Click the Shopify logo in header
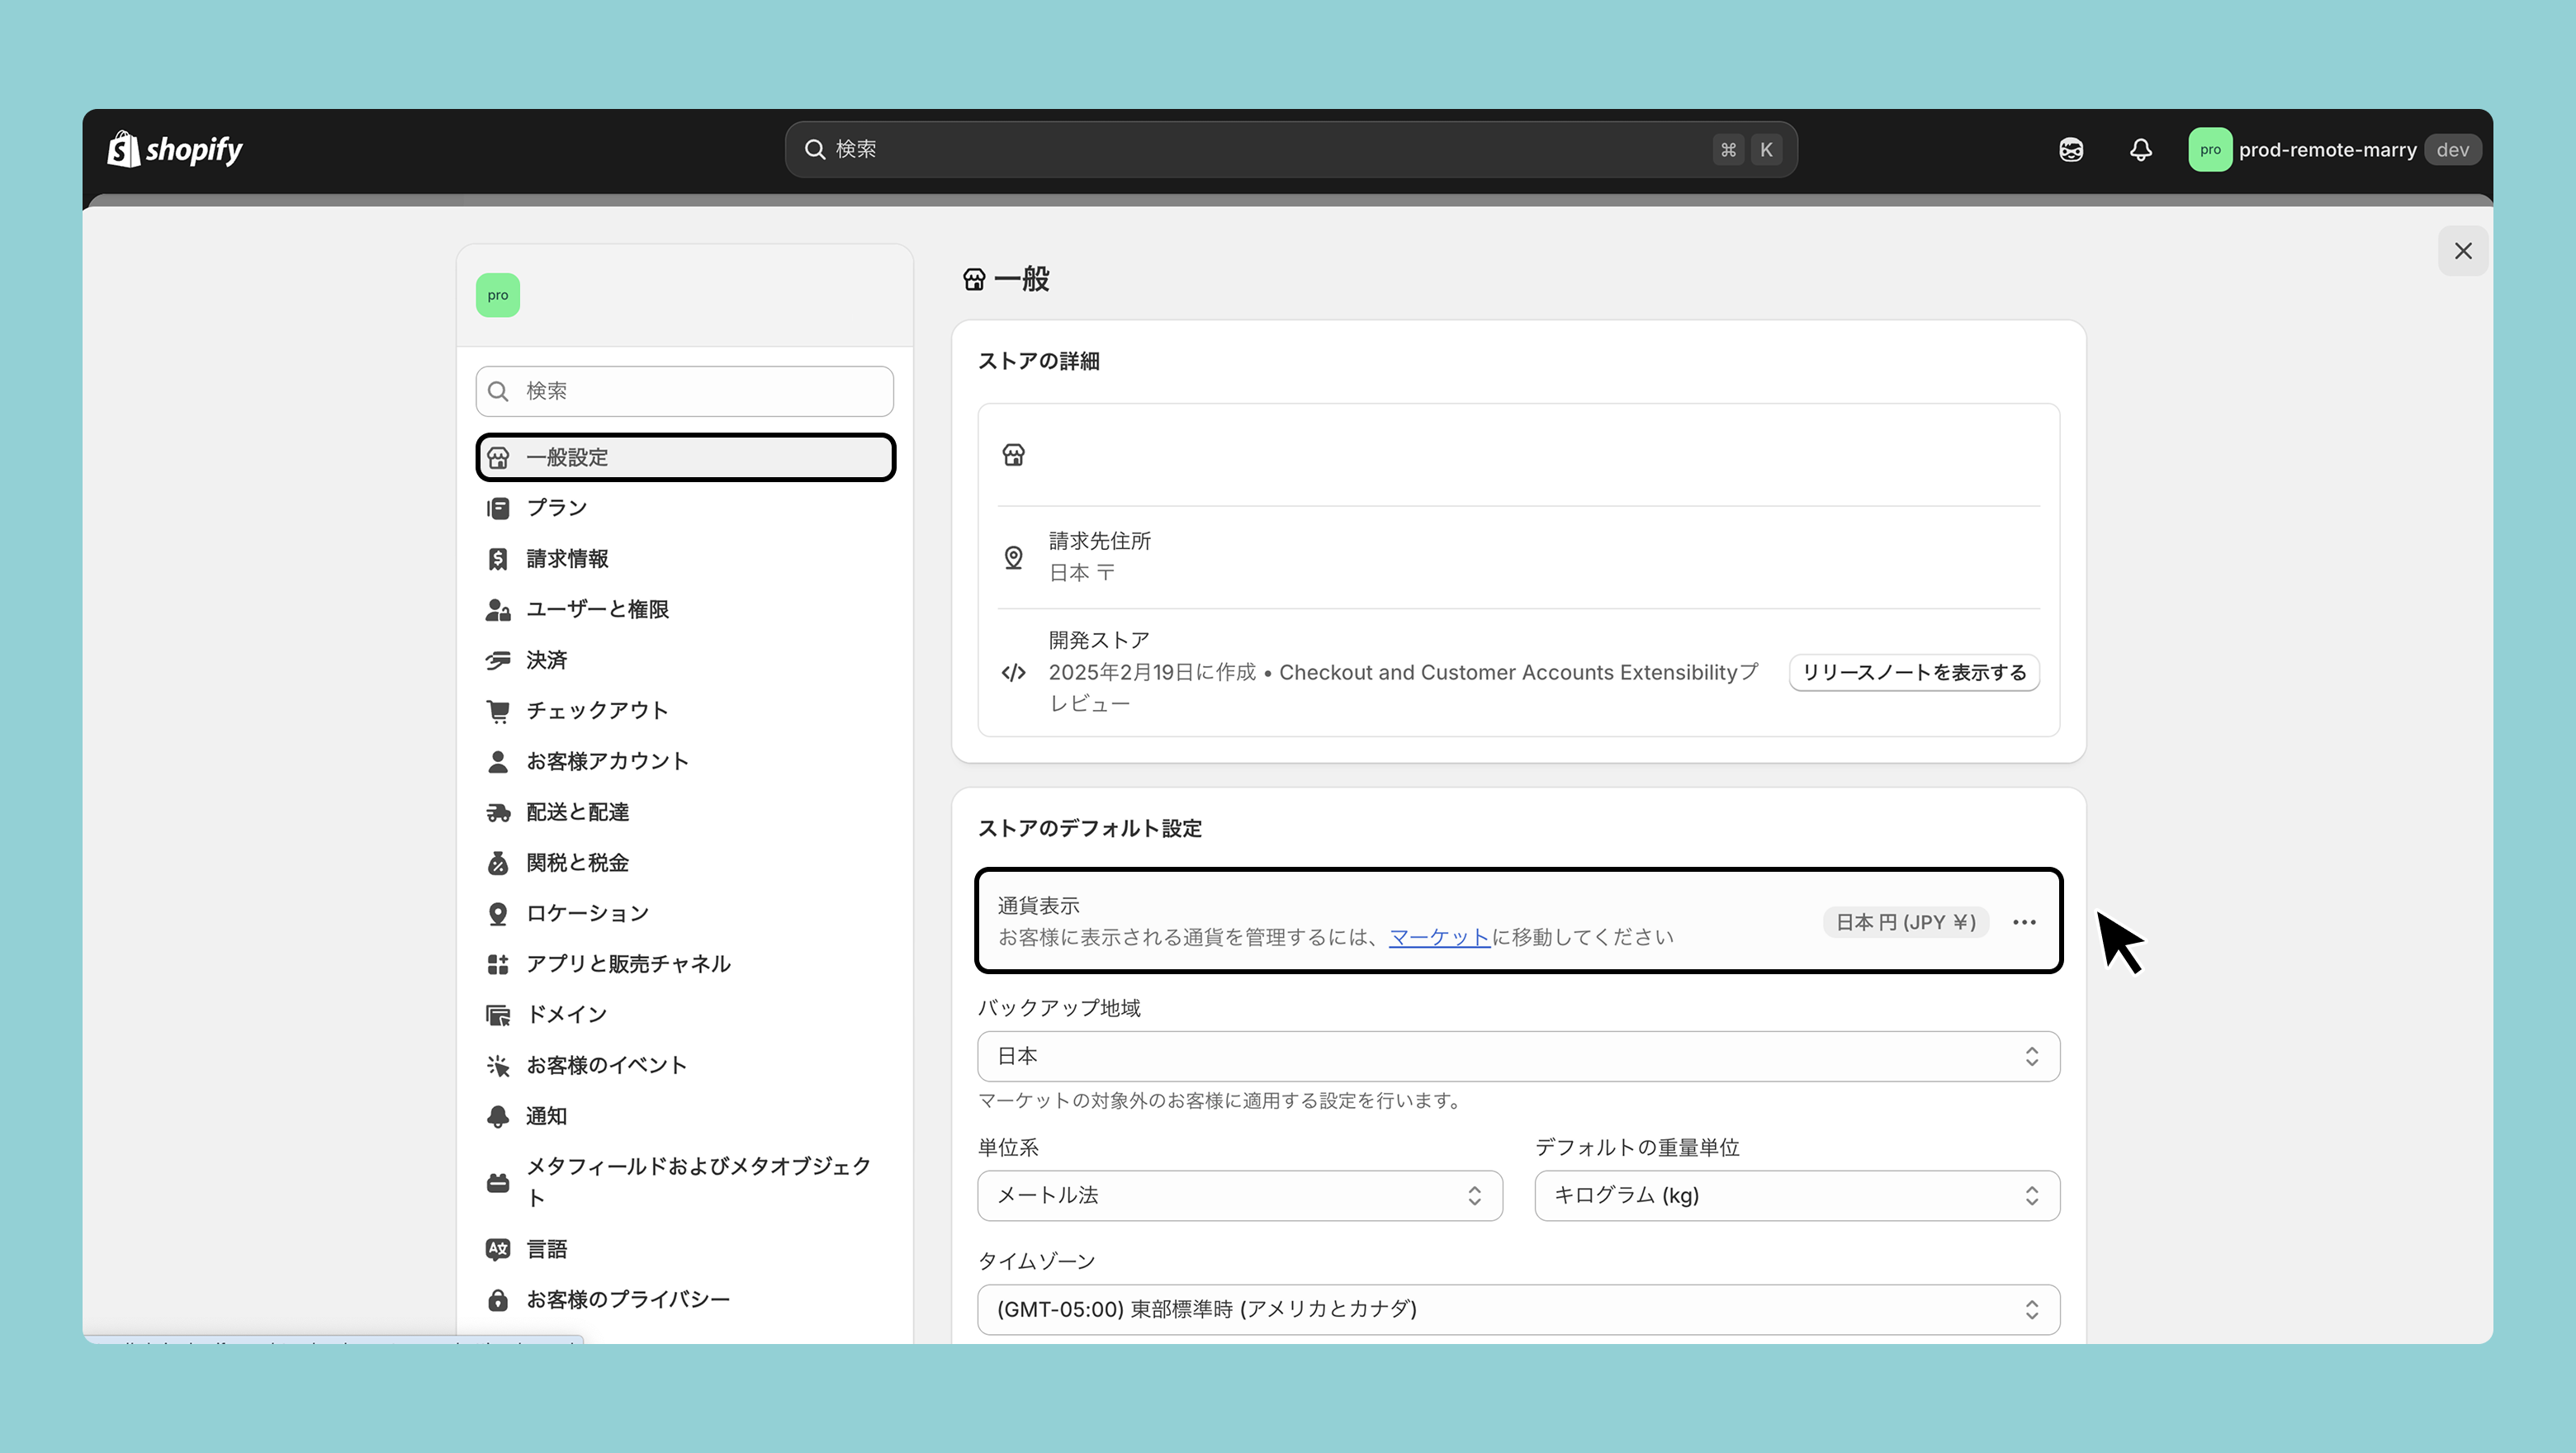Viewport: 2576px width, 1453px height. pos(175,150)
